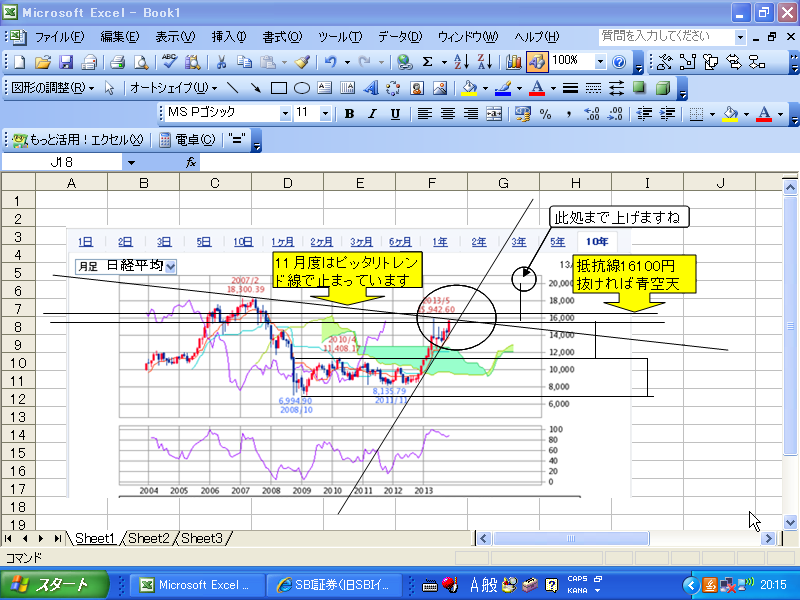Click the Merge and Center icon
The height and width of the screenshot is (600, 800).
click(493, 114)
